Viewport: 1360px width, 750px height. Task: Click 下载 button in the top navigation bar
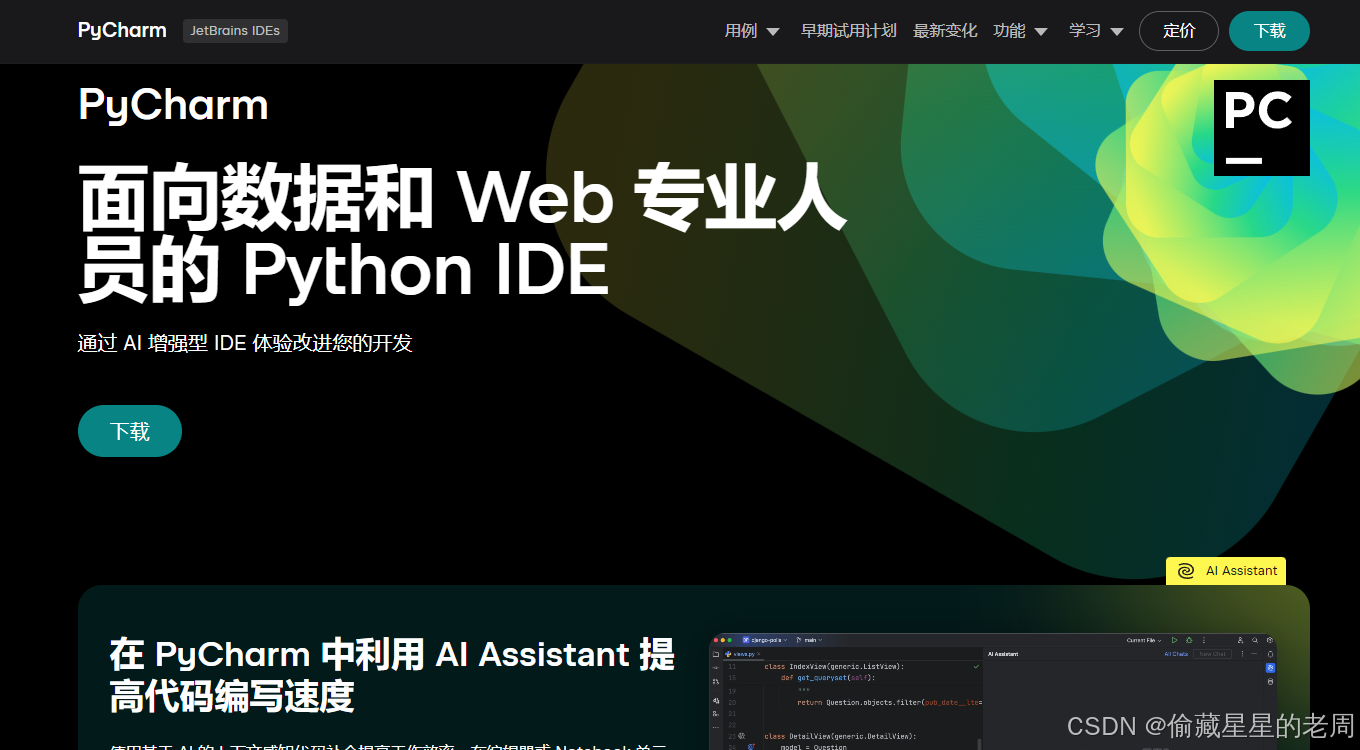click(x=1269, y=31)
